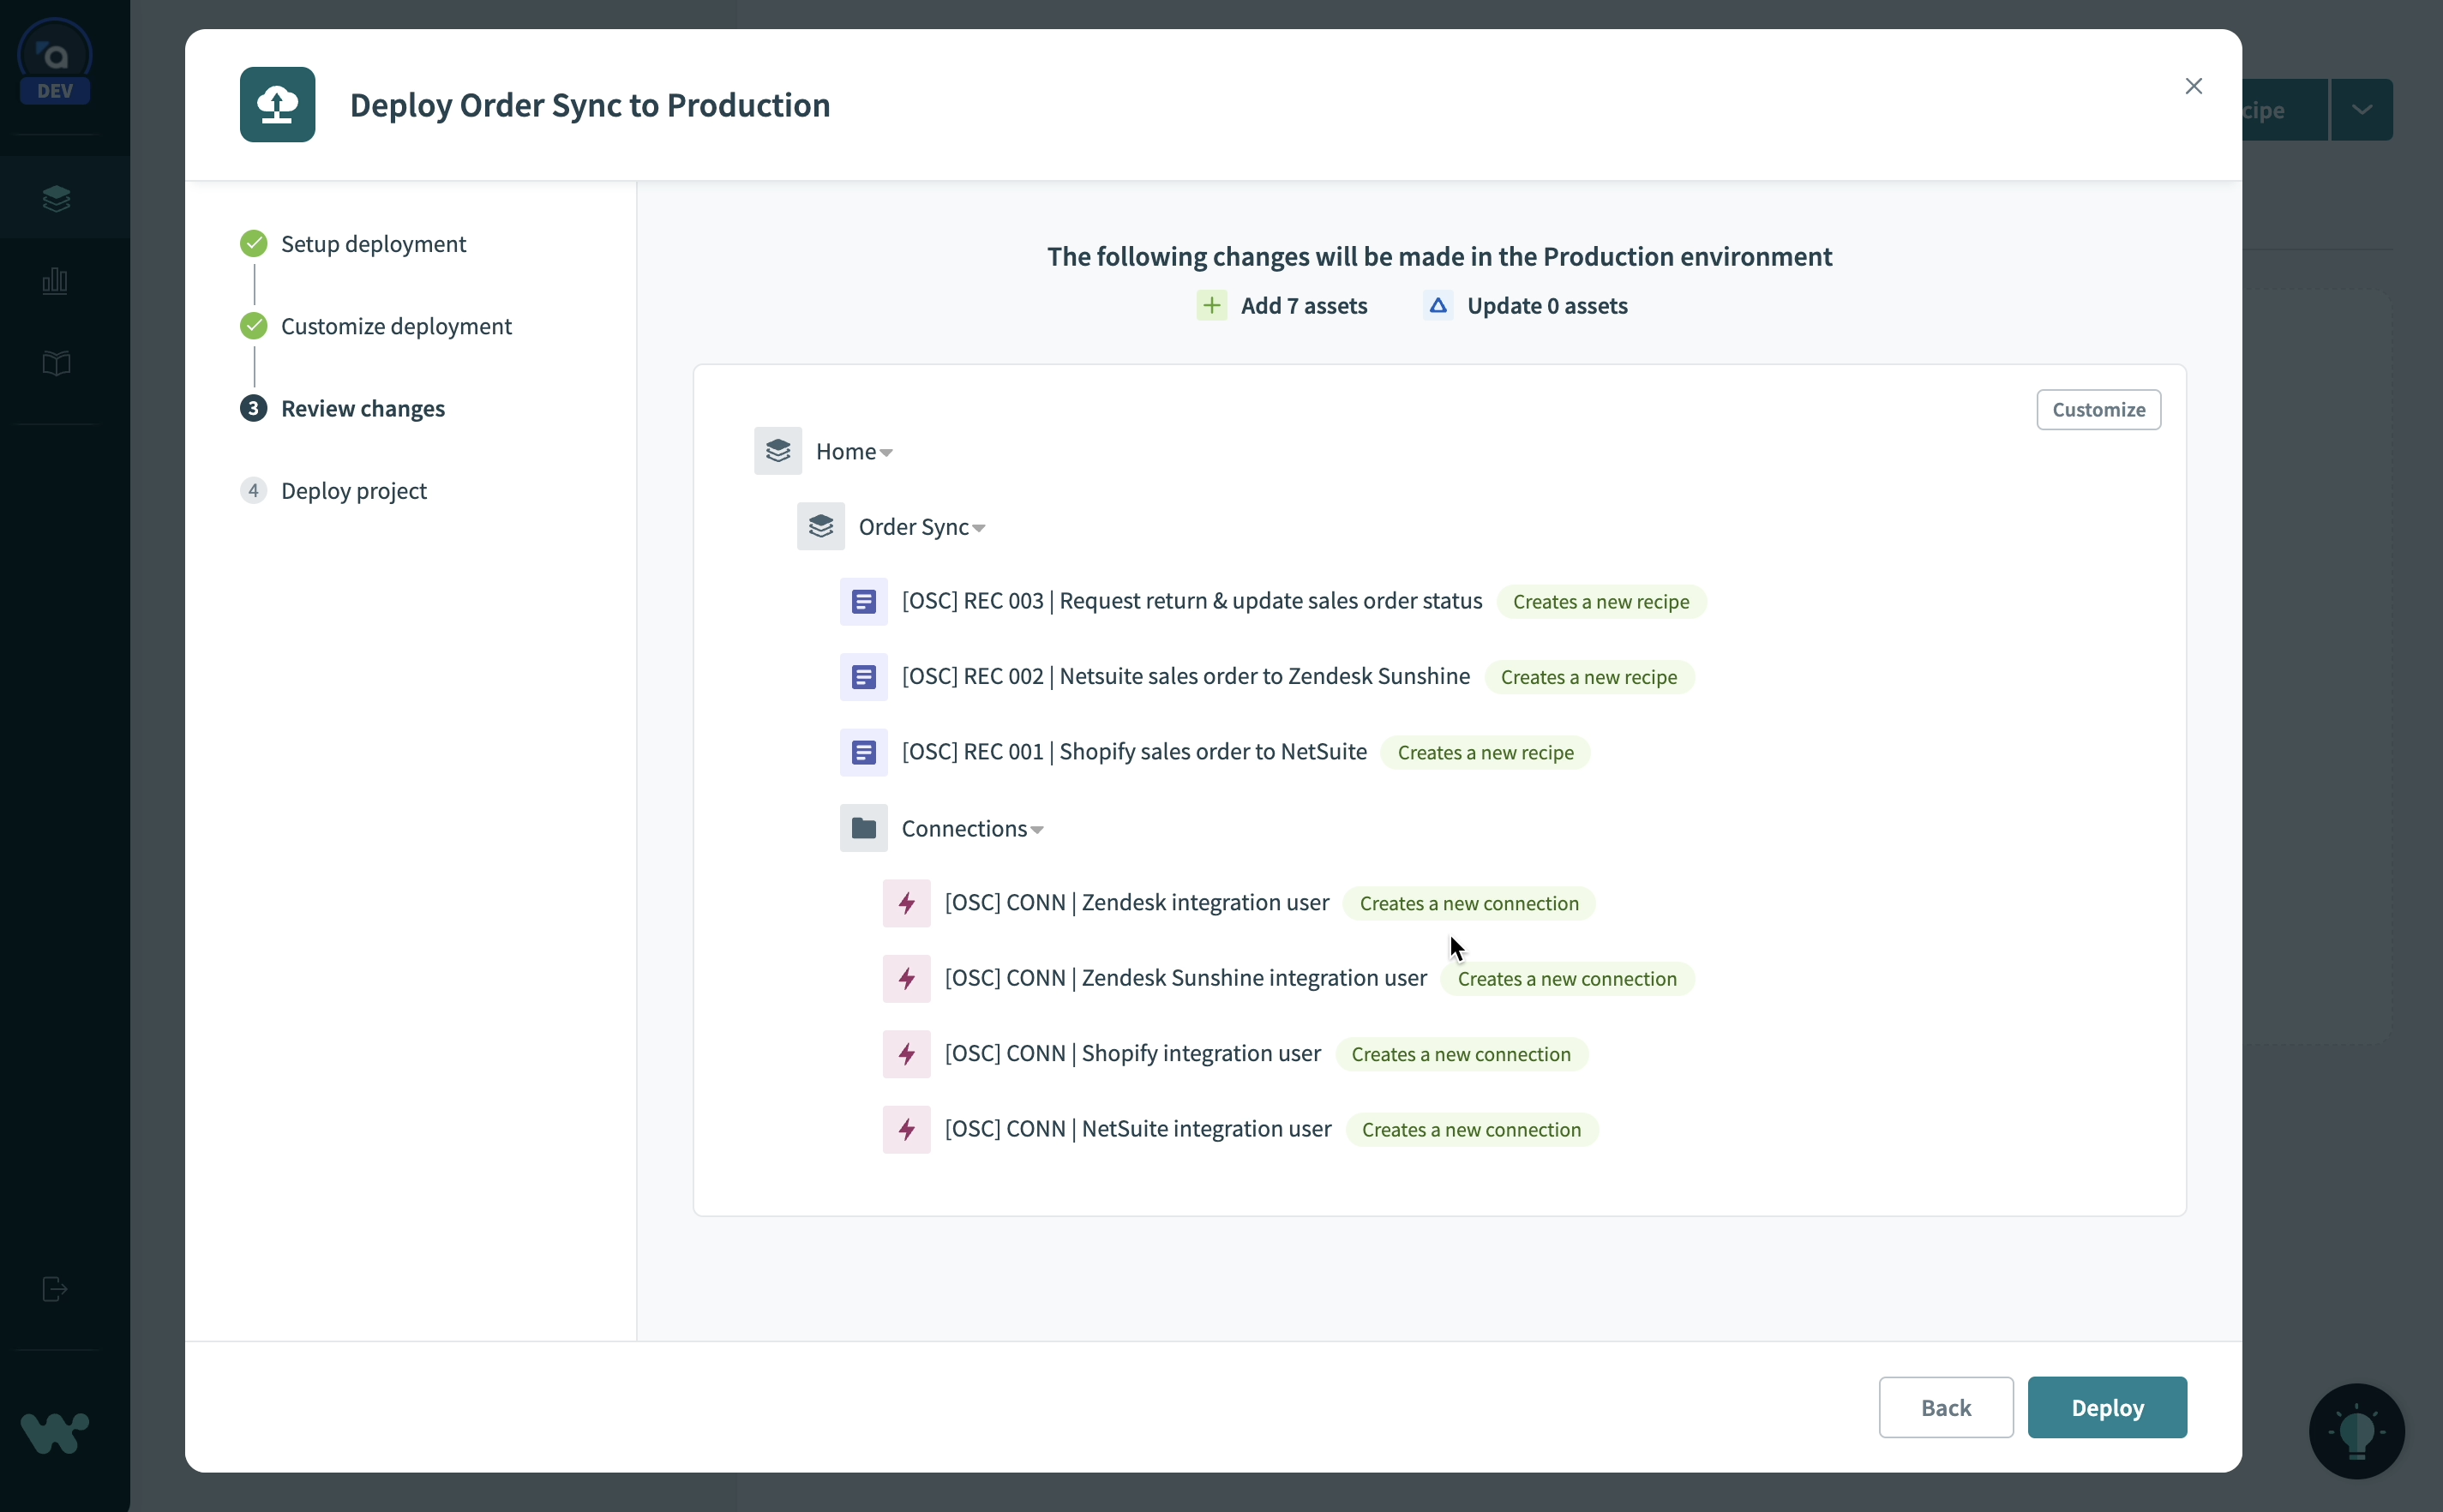Click the connection icon for NetSuite integration user

pyautogui.click(x=906, y=1128)
